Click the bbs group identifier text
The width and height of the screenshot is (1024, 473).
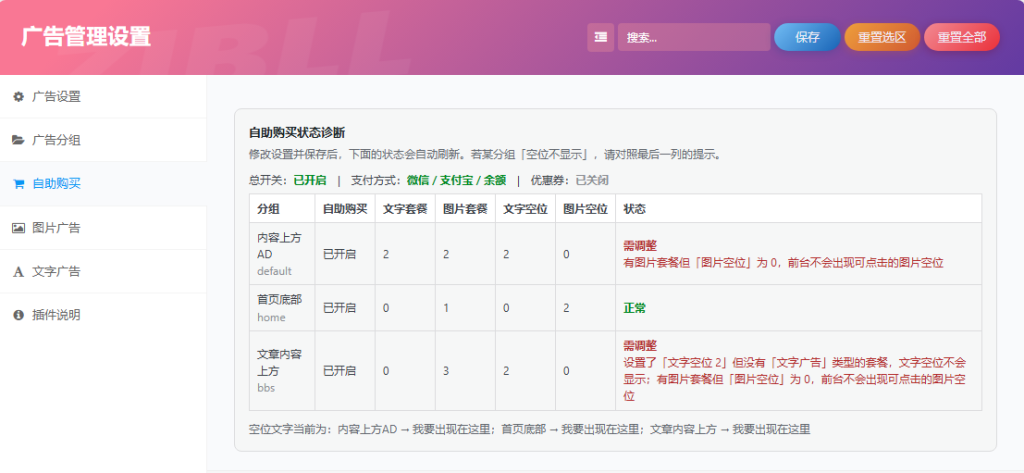(266, 387)
